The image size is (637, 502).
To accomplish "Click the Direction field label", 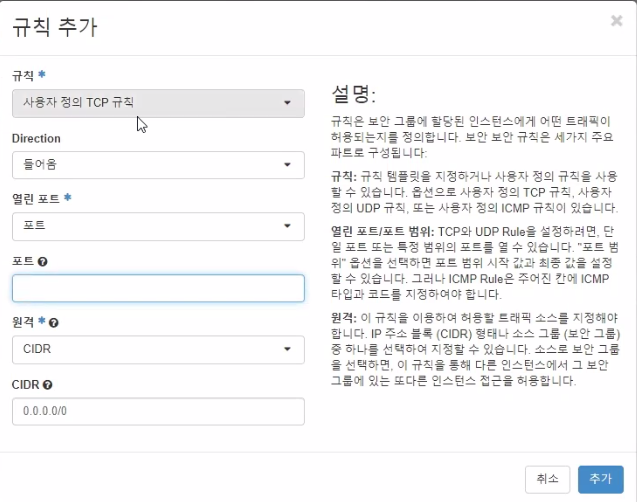I will click(x=36, y=138).
